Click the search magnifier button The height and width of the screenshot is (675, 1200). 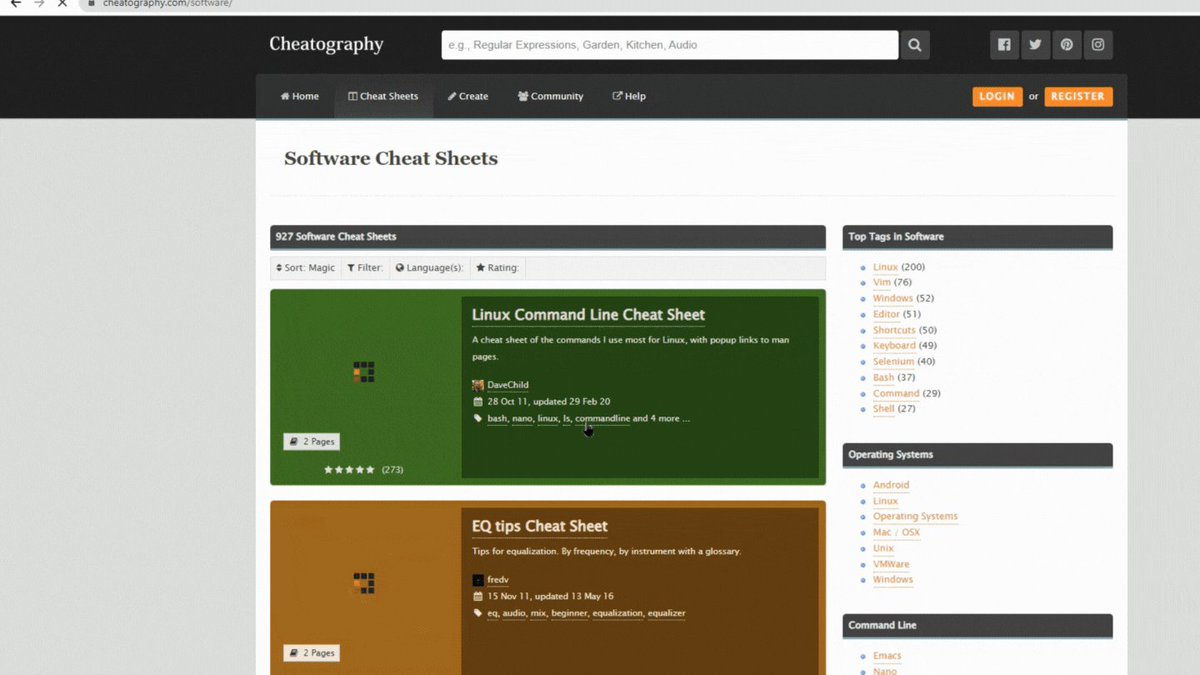pyautogui.click(x=914, y=45)
